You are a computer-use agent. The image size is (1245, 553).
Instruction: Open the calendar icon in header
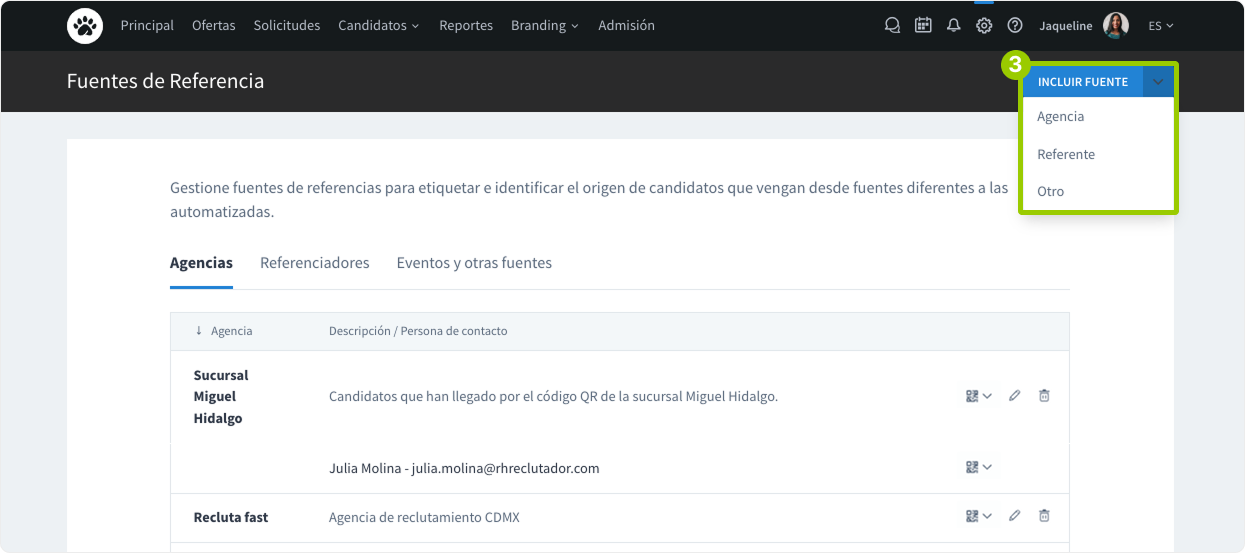(923, 26)
